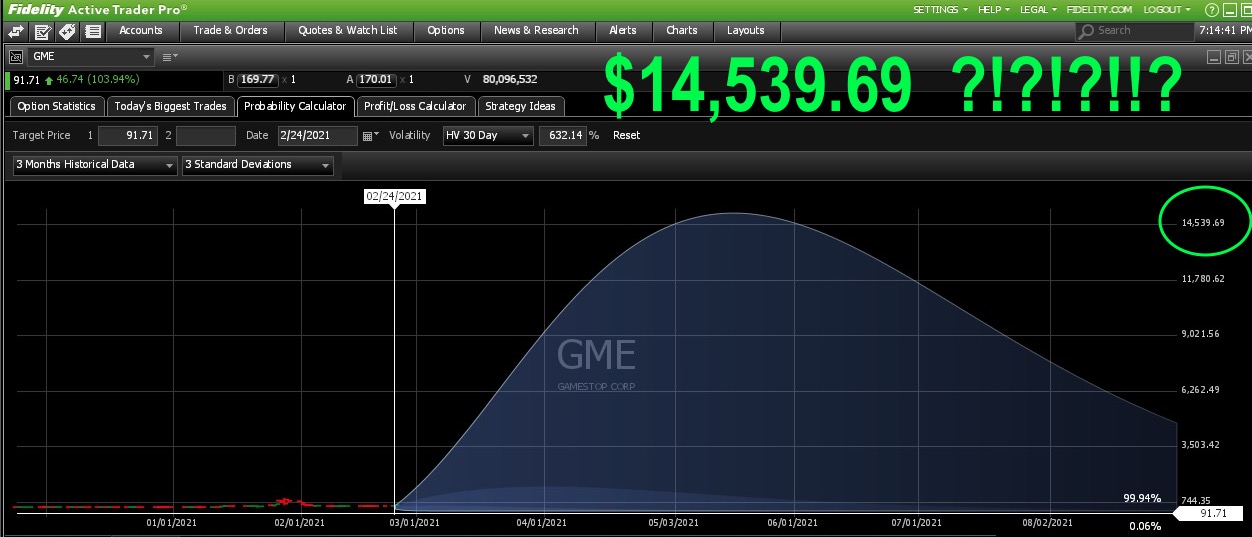The width and height of the screenshot is (1252, 537).
Task: Click the bid price 169.77 button
Action: coord(257,79)
